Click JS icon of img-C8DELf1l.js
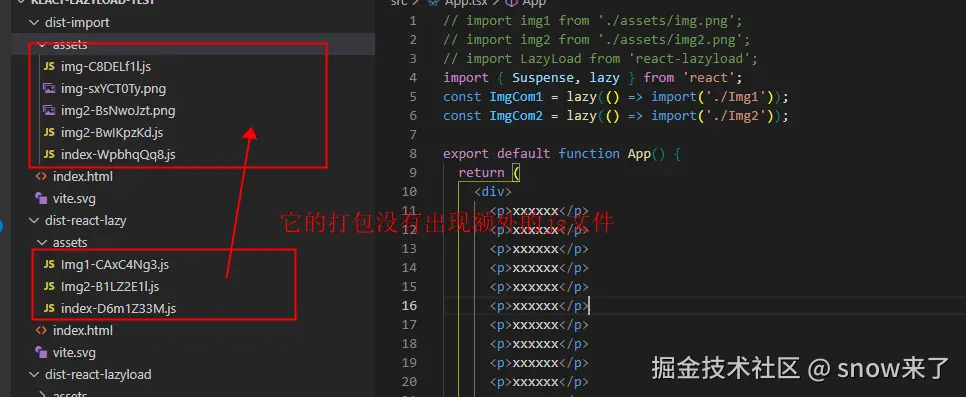The image size is (966, 397). click(49, 67)
